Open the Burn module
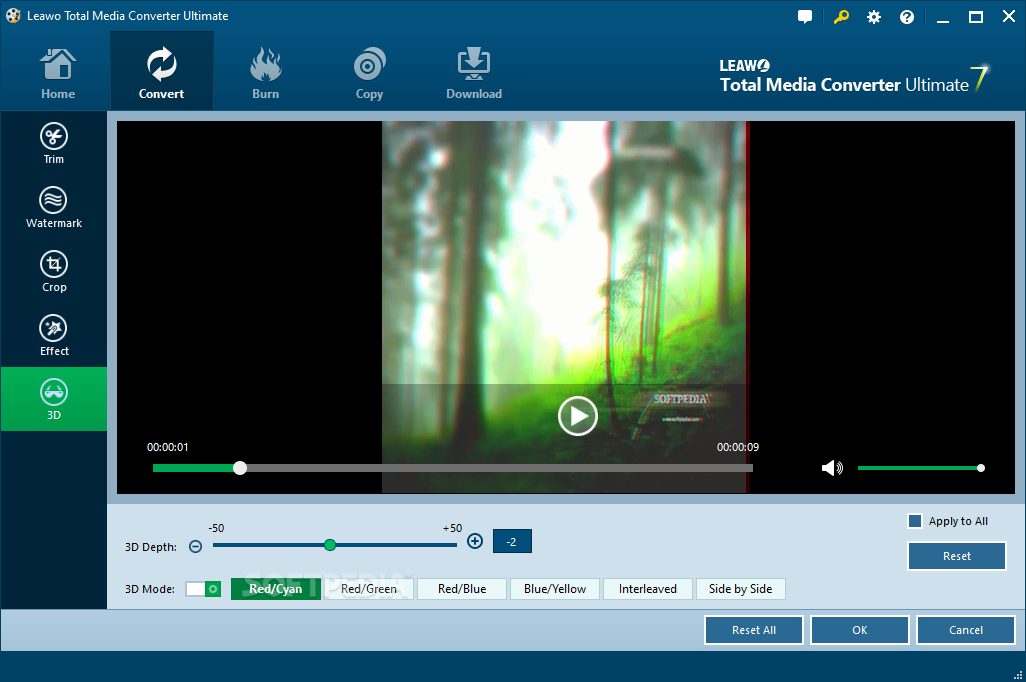This screenshot has width=1026, height=682. (x=266, y=73)
